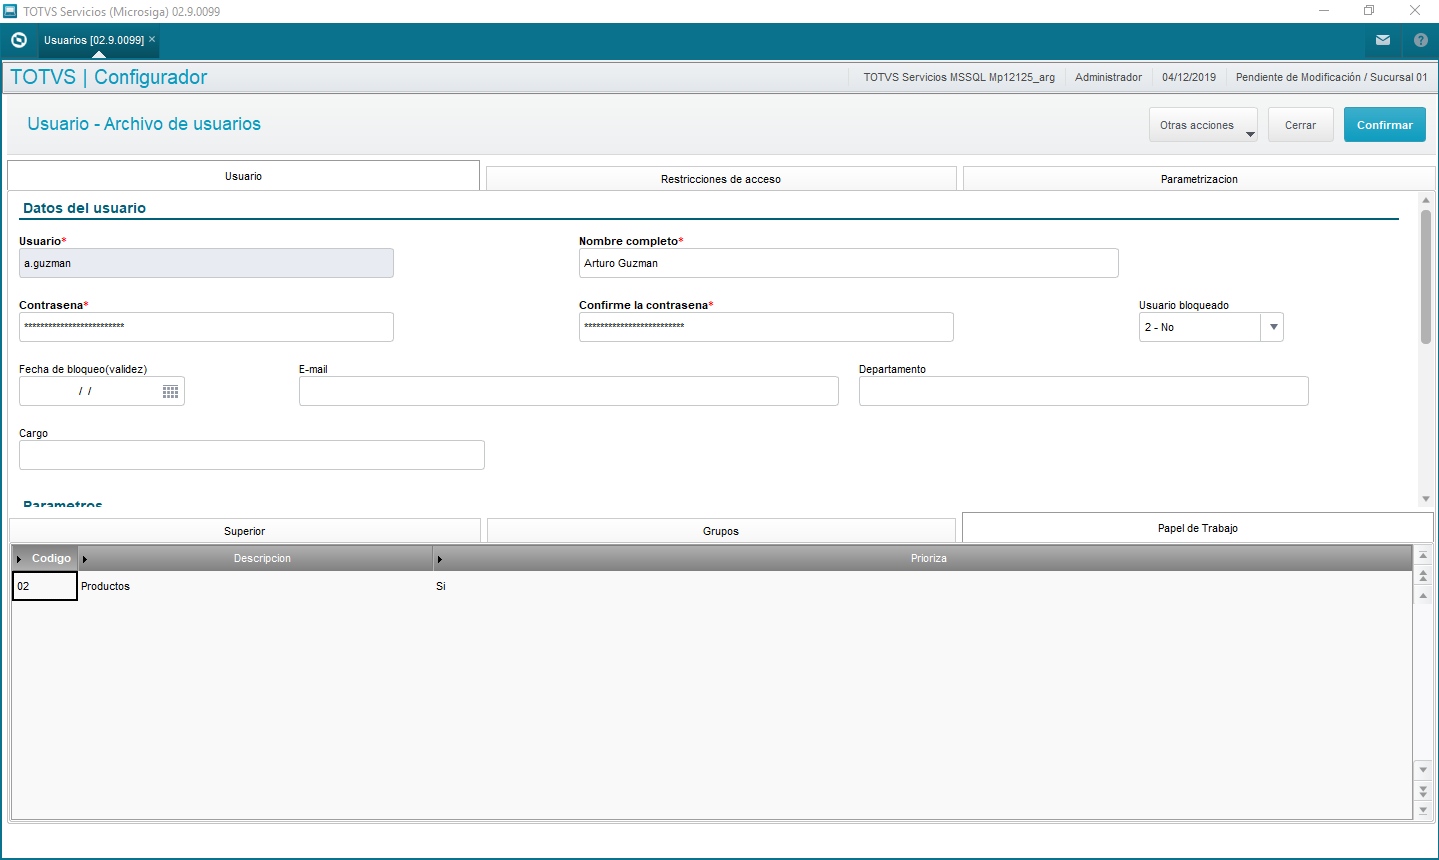The height and width of the screenshot is (860, 1439).
Task: Open the Usuario bloqueado dropdown
Action: (1273, 327)
